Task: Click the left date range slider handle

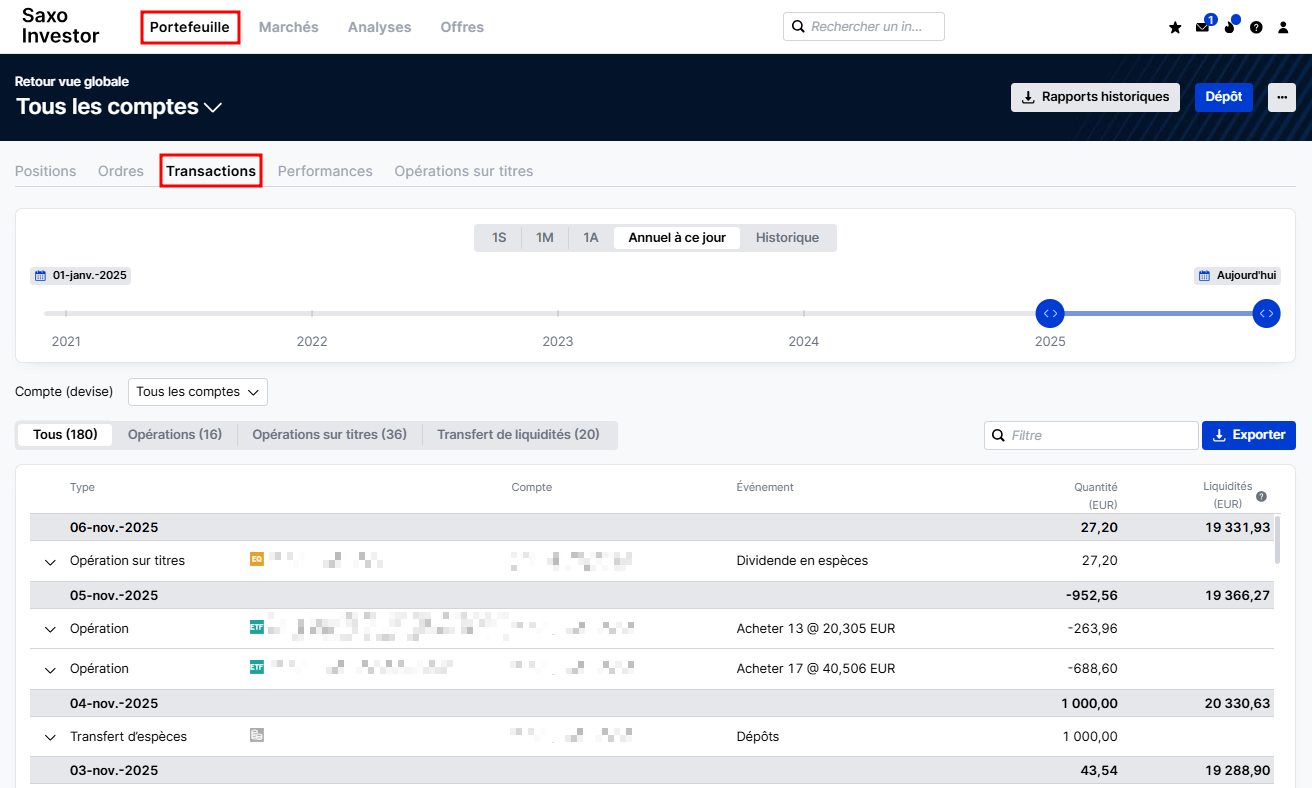Action: point(1049,313)
